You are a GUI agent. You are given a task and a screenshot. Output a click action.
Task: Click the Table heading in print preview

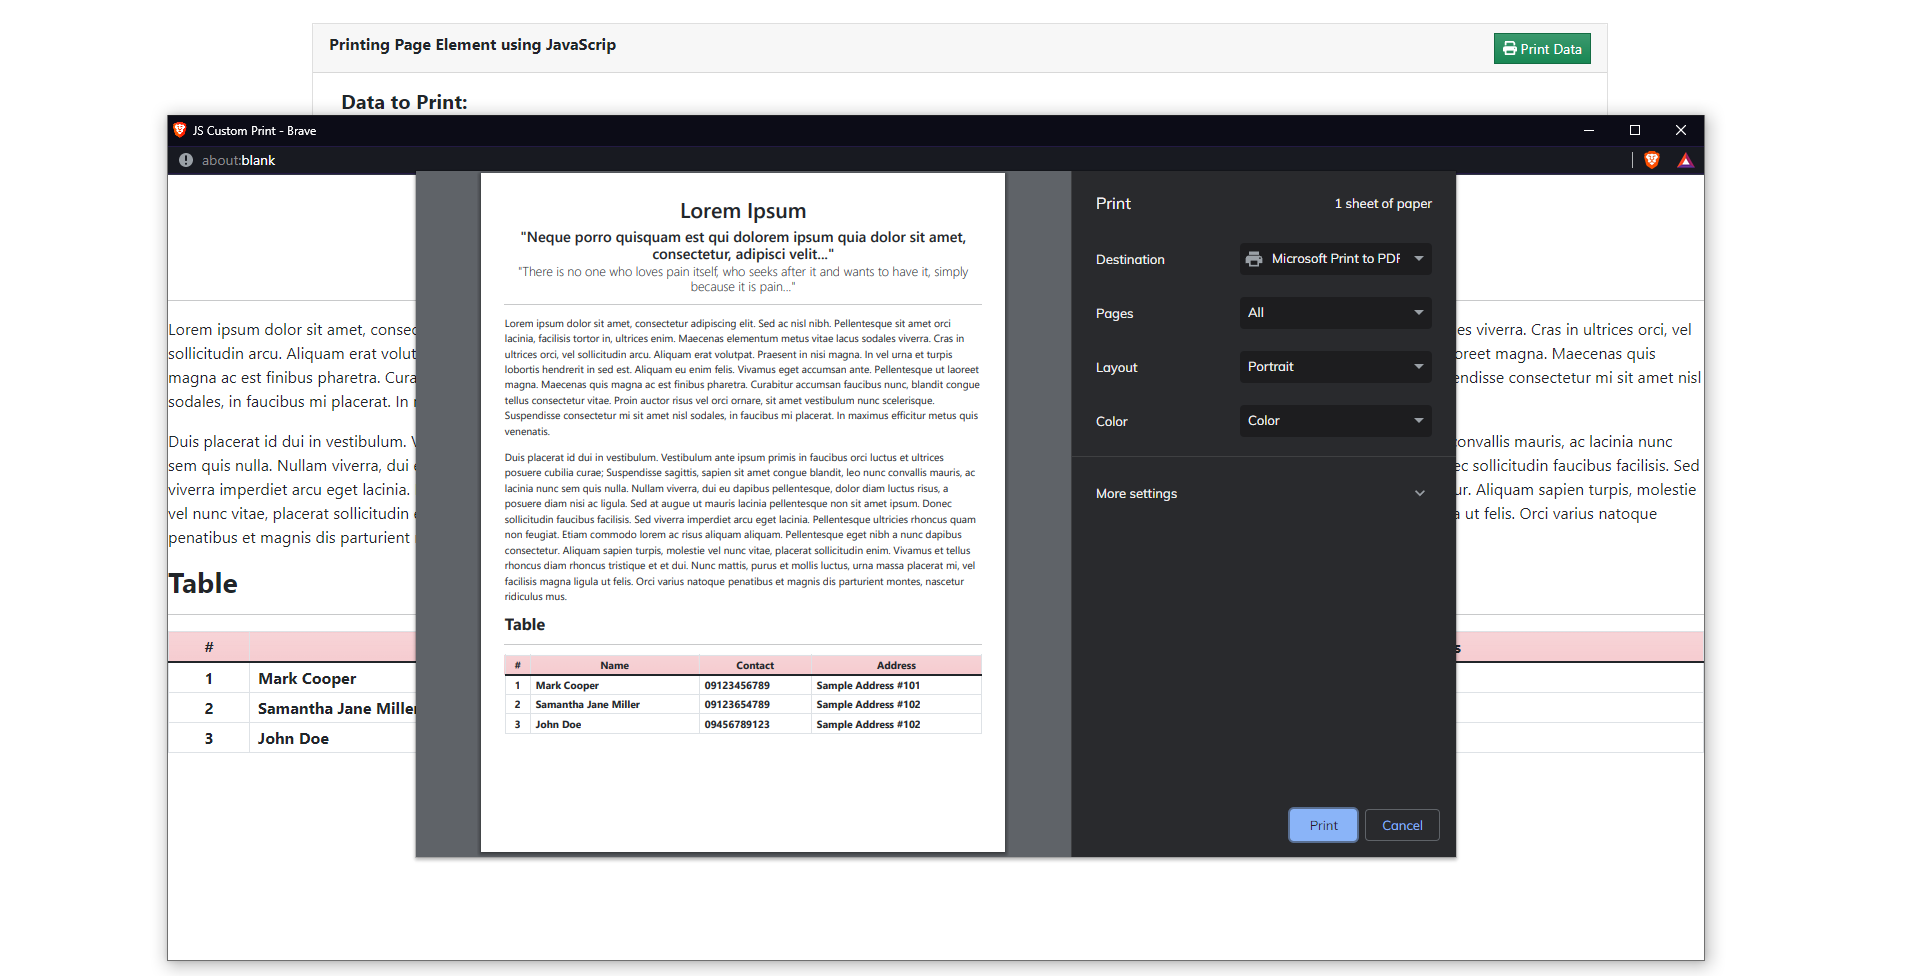(x=525, y=624)
